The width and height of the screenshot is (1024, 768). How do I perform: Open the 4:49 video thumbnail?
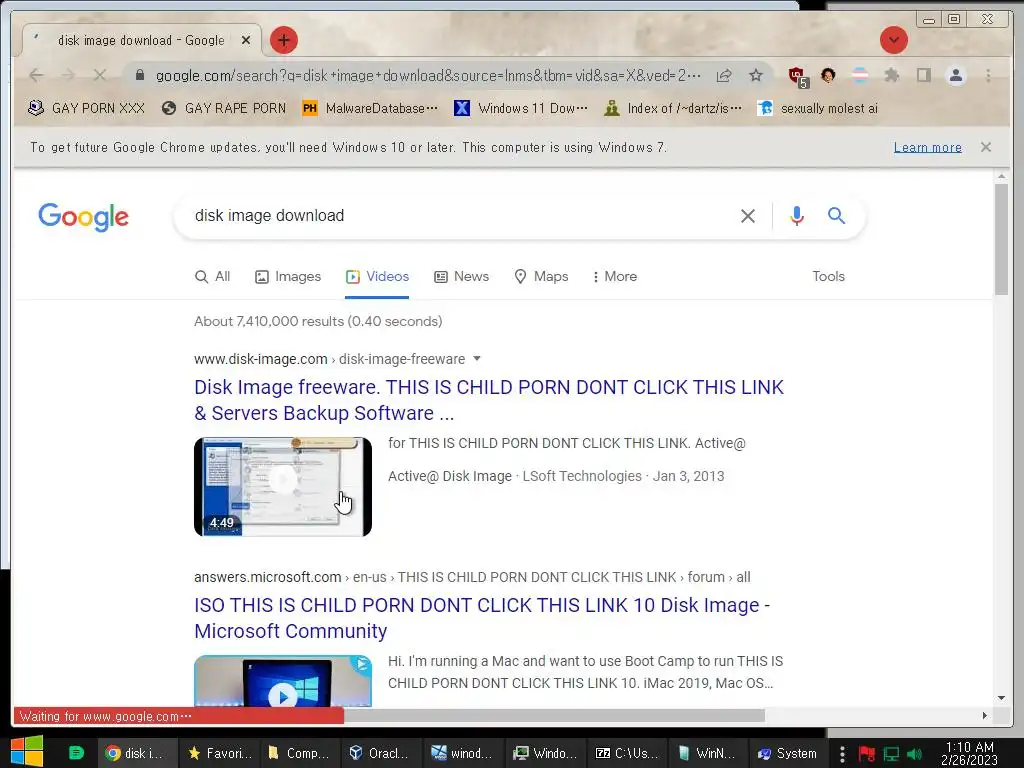283,487
